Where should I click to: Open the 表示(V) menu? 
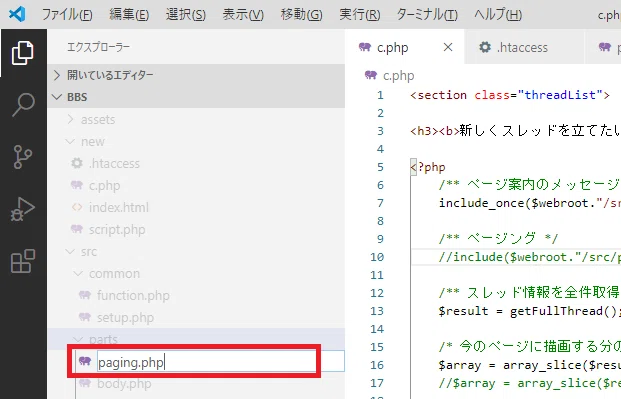pos(243,15)
